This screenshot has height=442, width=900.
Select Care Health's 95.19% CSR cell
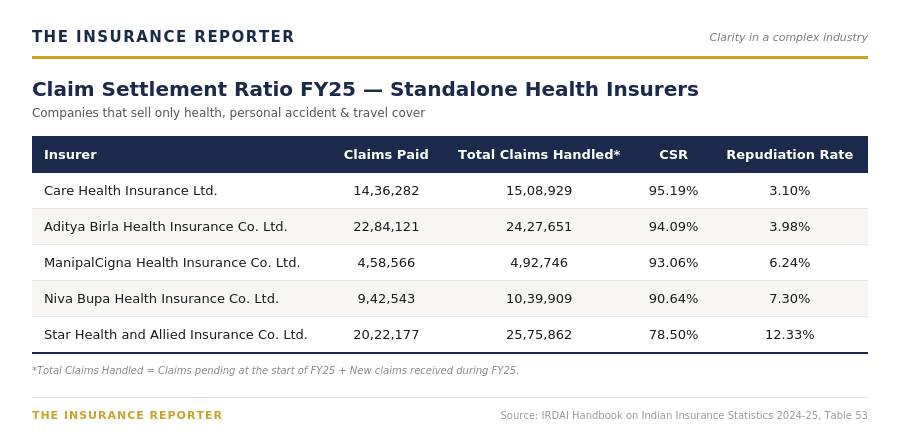point(673,191)
